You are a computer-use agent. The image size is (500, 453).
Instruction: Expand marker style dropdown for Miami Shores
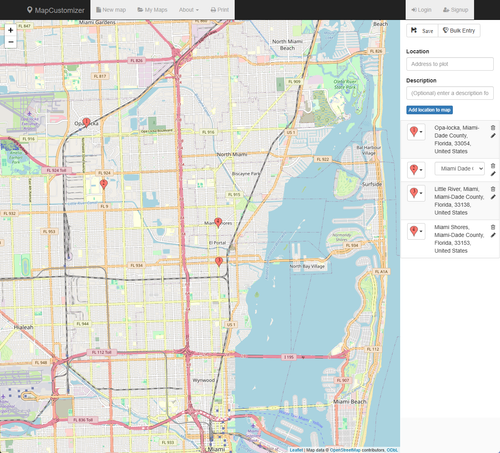point(416,231)
